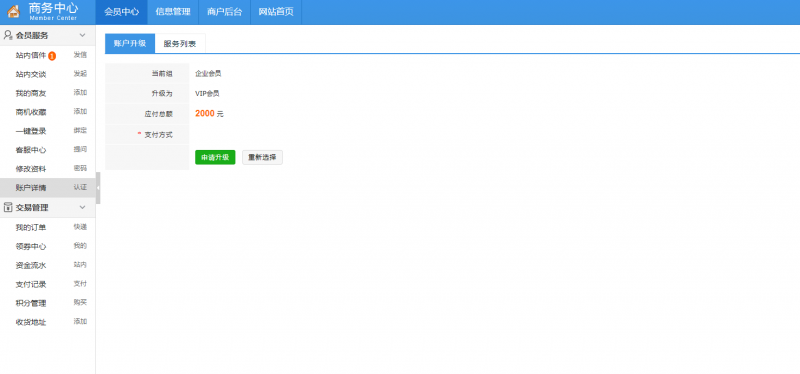Click the 交易管理 section icon

click(x=8, y=207)
